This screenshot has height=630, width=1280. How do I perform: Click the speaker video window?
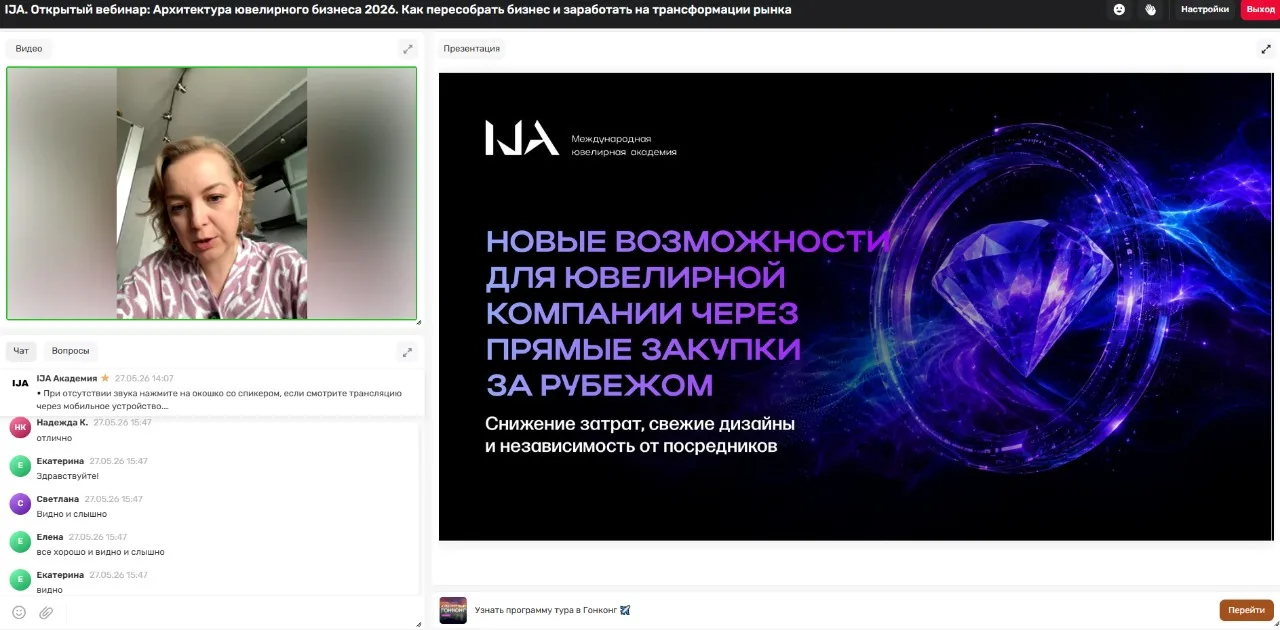[212, 193]
